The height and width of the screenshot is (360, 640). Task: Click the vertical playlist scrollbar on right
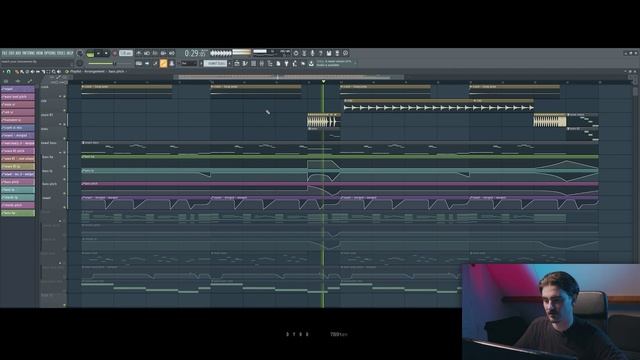pos(635,91)
